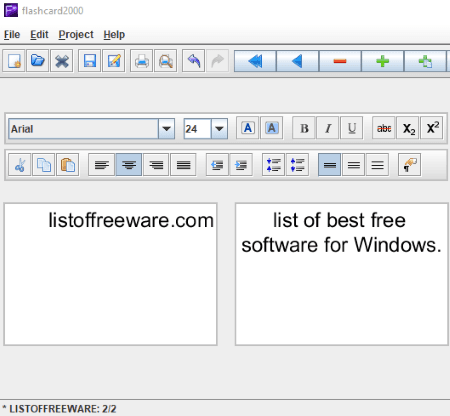Open Print Preview magnifier icon
This screenshot has width=450, height=416.
(166, 61)
